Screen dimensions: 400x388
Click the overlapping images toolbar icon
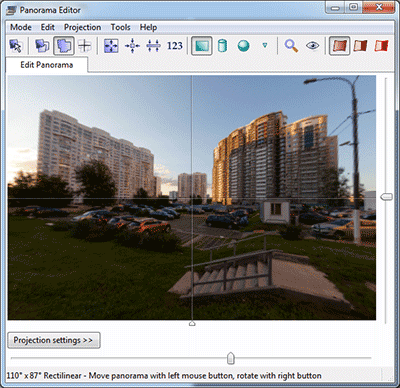(42, 46)
